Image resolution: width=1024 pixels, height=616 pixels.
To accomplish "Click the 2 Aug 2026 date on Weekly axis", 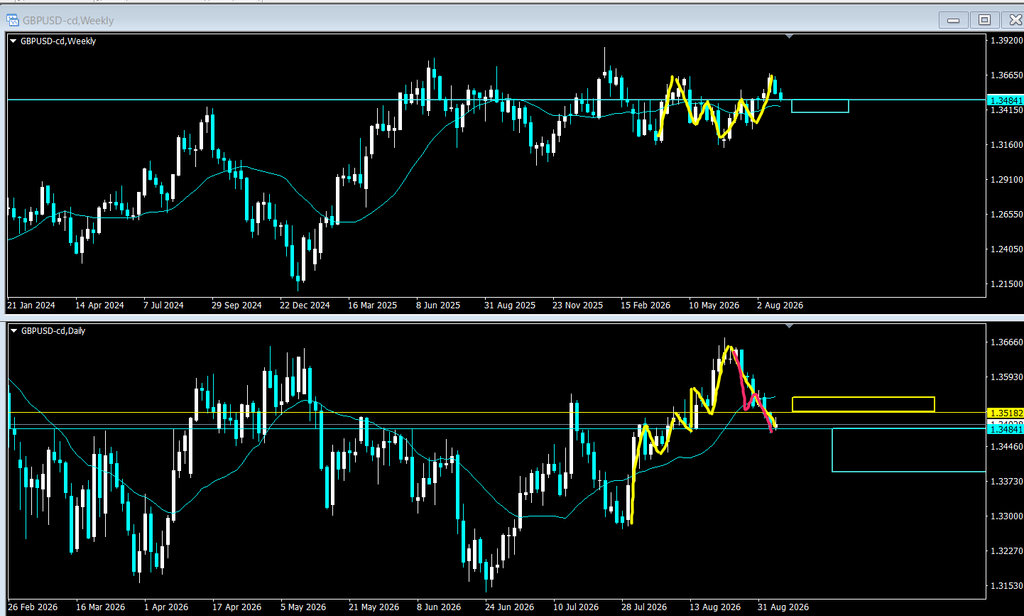I will pos(780,305).
